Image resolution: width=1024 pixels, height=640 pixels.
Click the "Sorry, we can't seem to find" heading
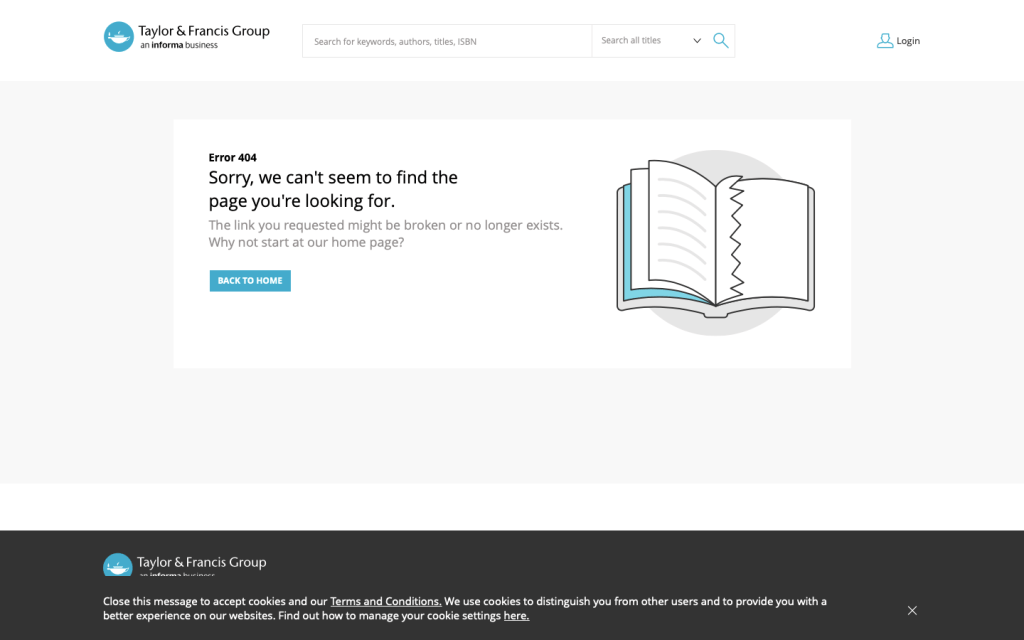(332, 178)
